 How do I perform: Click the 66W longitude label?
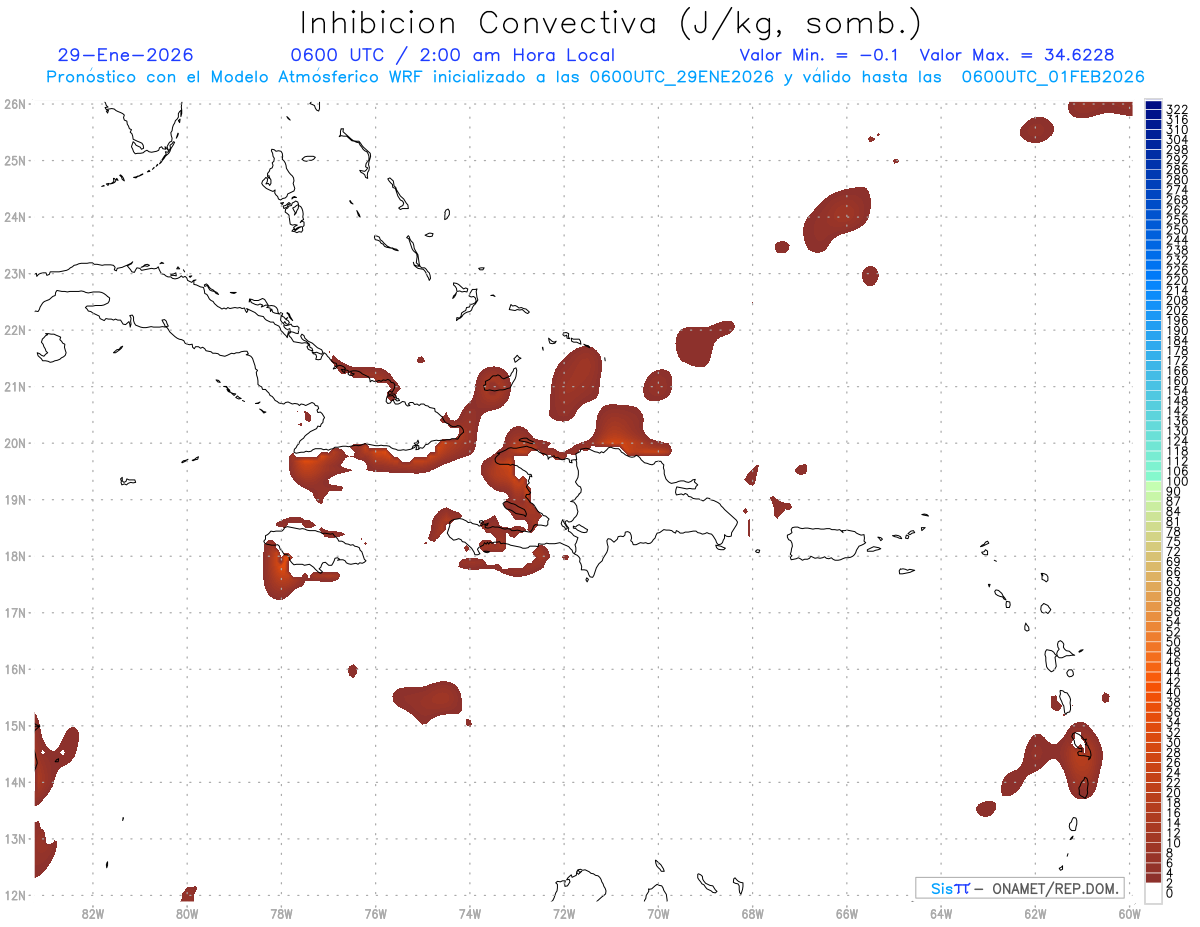pos(847,913)
